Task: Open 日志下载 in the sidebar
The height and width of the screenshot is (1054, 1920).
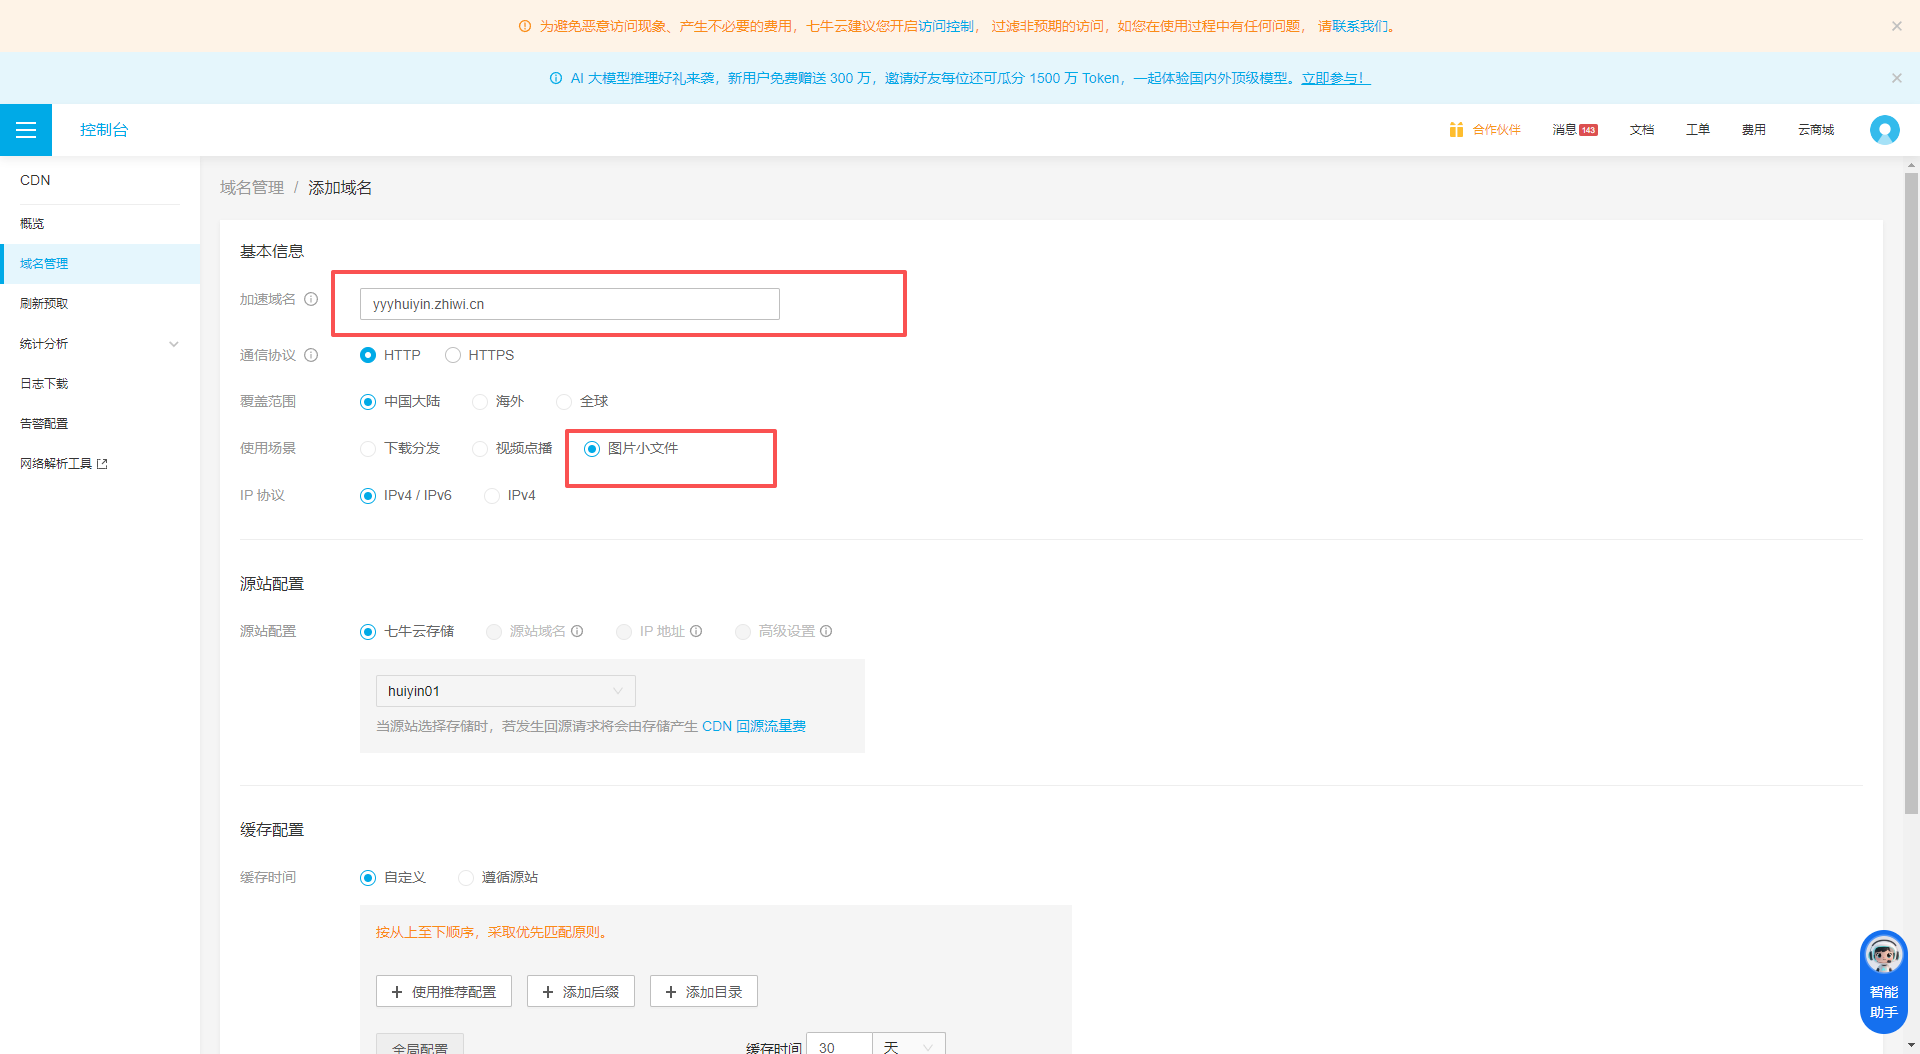Action: point(44,384)
